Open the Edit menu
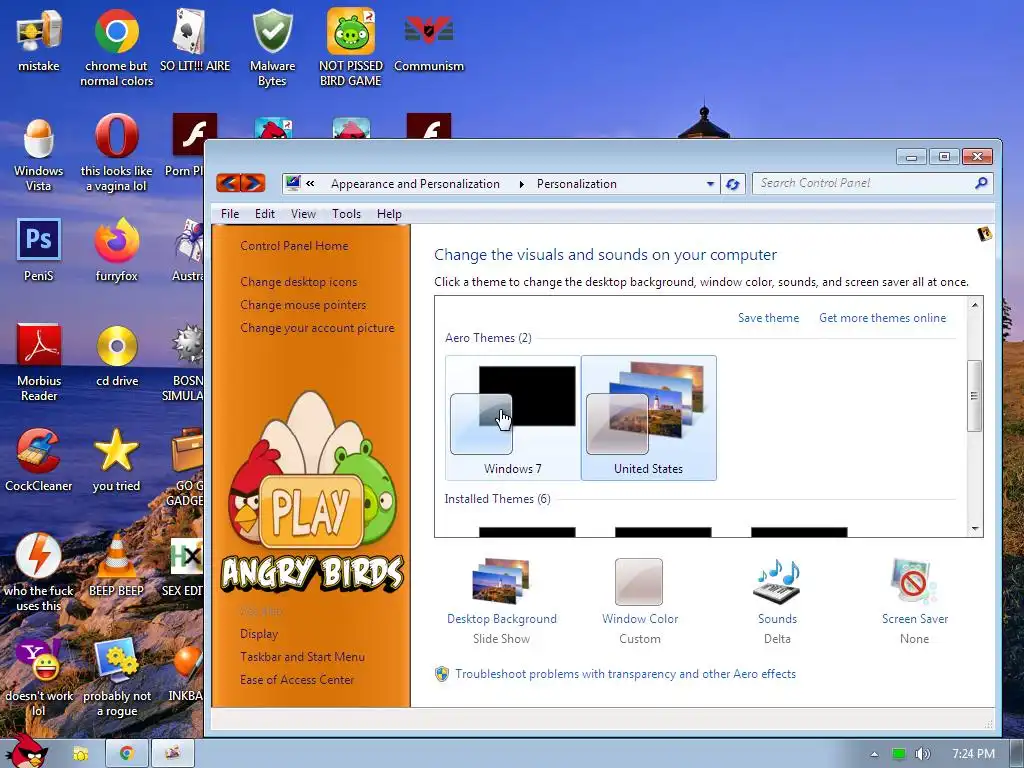Image resolution: width=1024 pixels, height=768 pixels. 264,214
